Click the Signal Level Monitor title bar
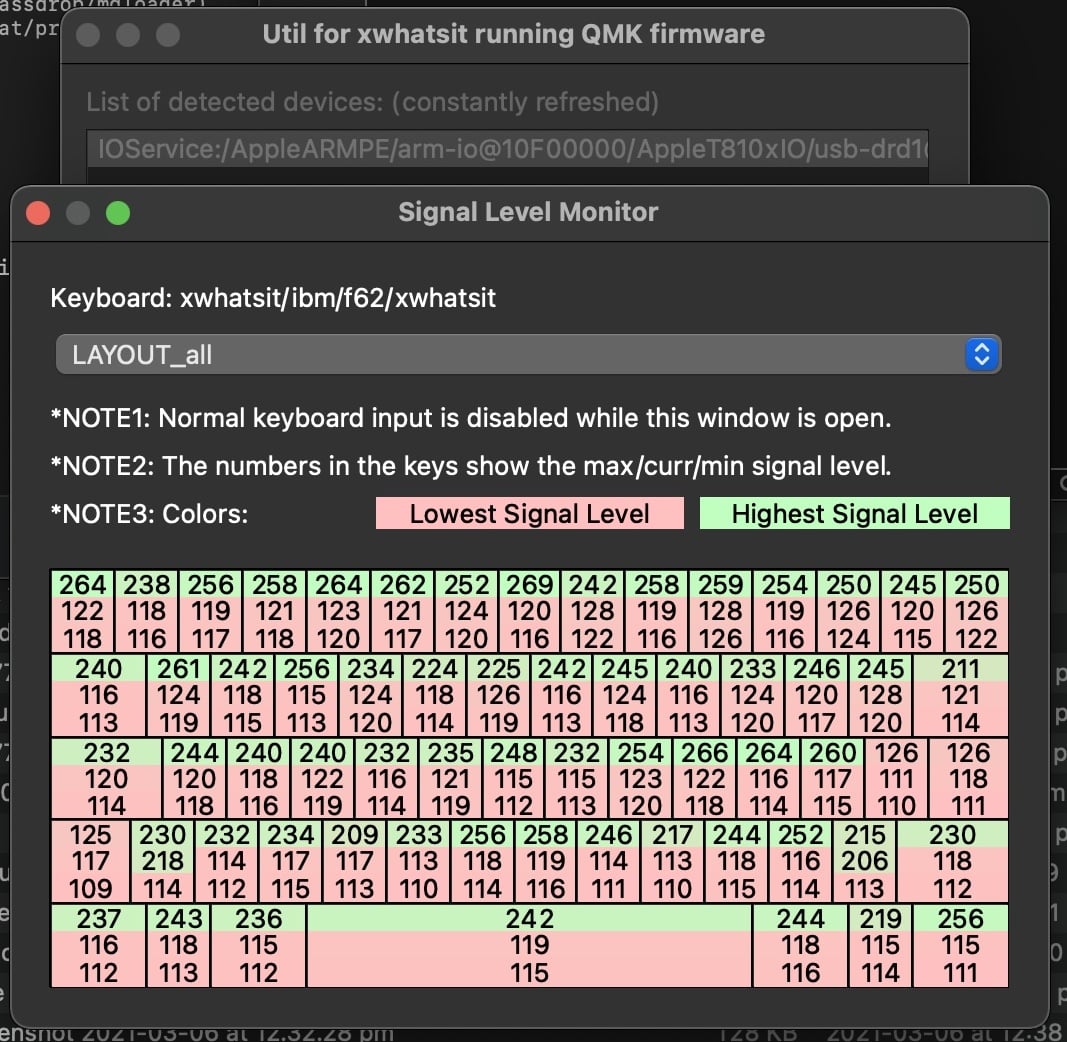 [528, 213]
